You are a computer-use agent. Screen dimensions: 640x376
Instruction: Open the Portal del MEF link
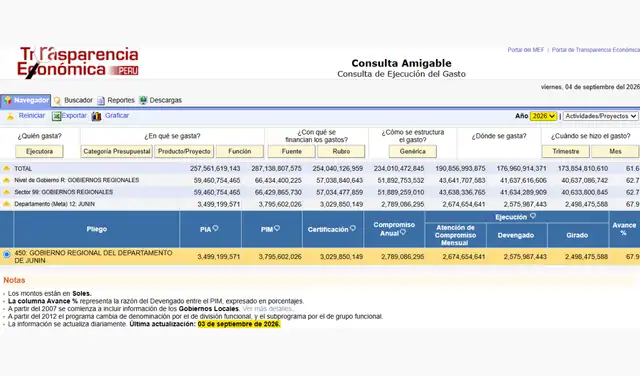[526, 50]
